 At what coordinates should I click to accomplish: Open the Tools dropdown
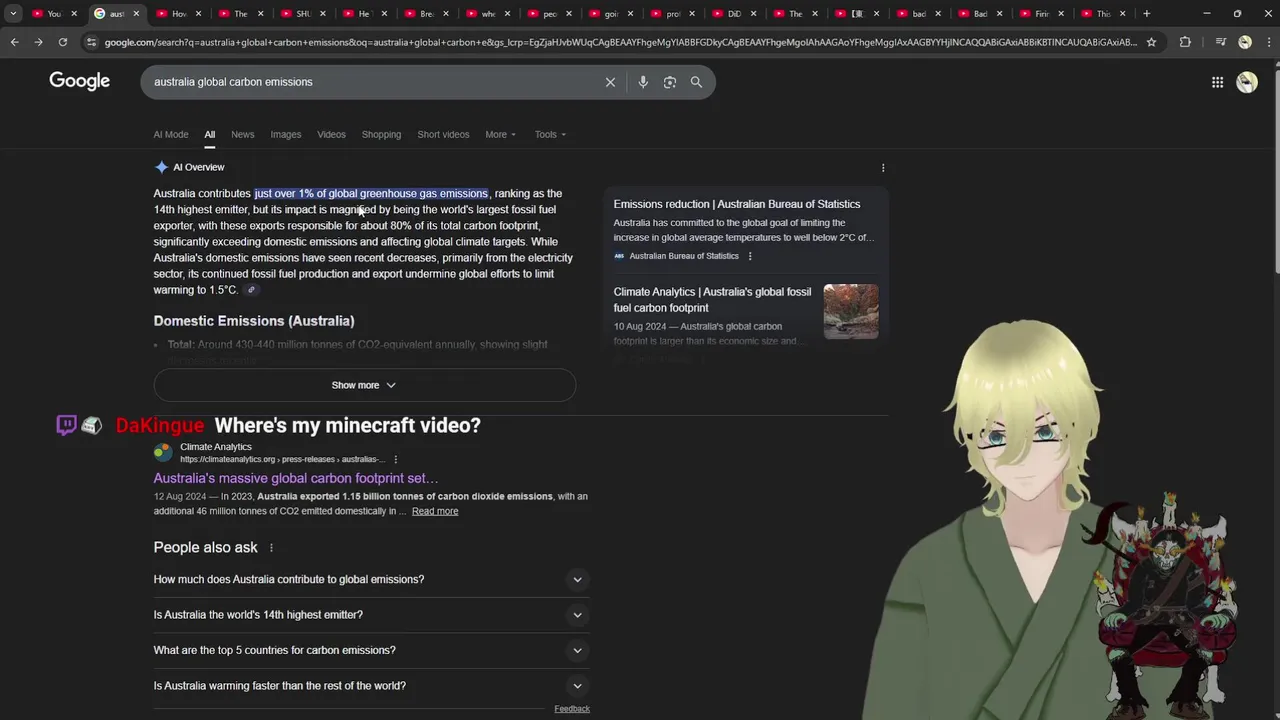click(550, 134)
